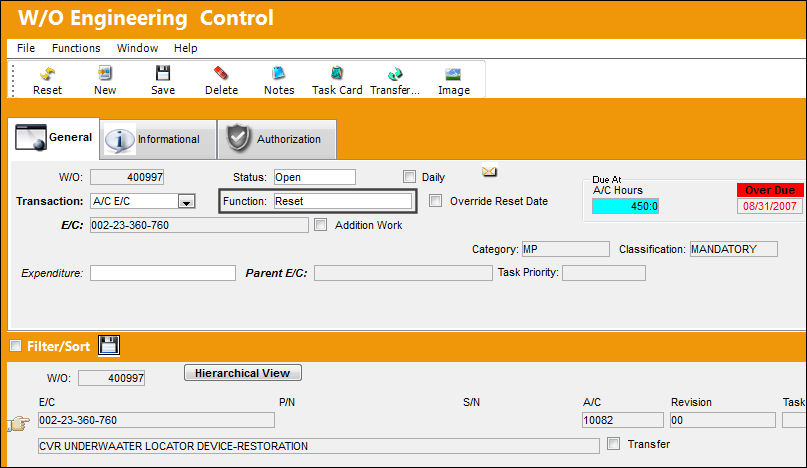Viewport: 807px width, 468px height.
Task: Create a new record with New icon
Action: (x=105, y=74)
